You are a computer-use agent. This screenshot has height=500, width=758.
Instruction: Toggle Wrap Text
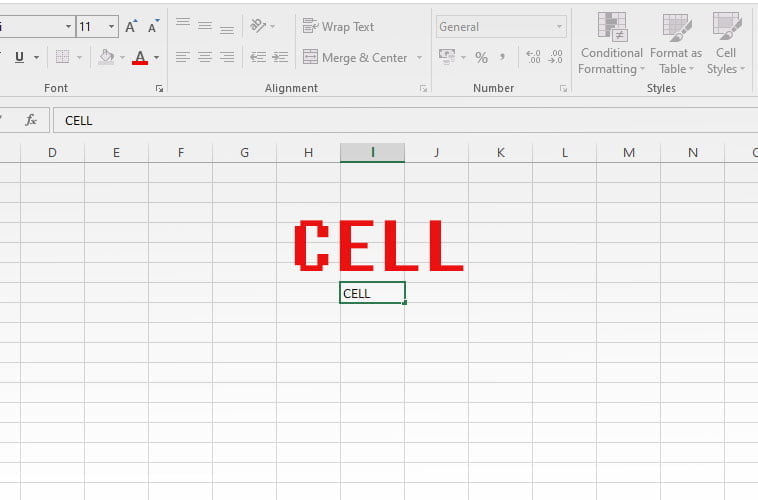[x=338, y=27]
